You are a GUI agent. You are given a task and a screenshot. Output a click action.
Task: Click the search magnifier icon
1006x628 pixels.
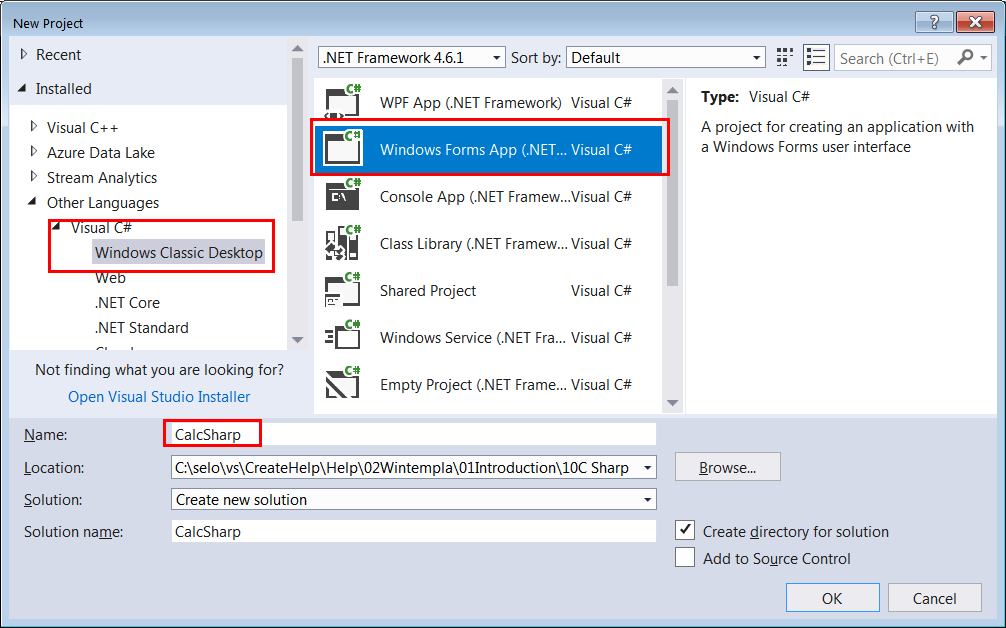click(965, 58)
